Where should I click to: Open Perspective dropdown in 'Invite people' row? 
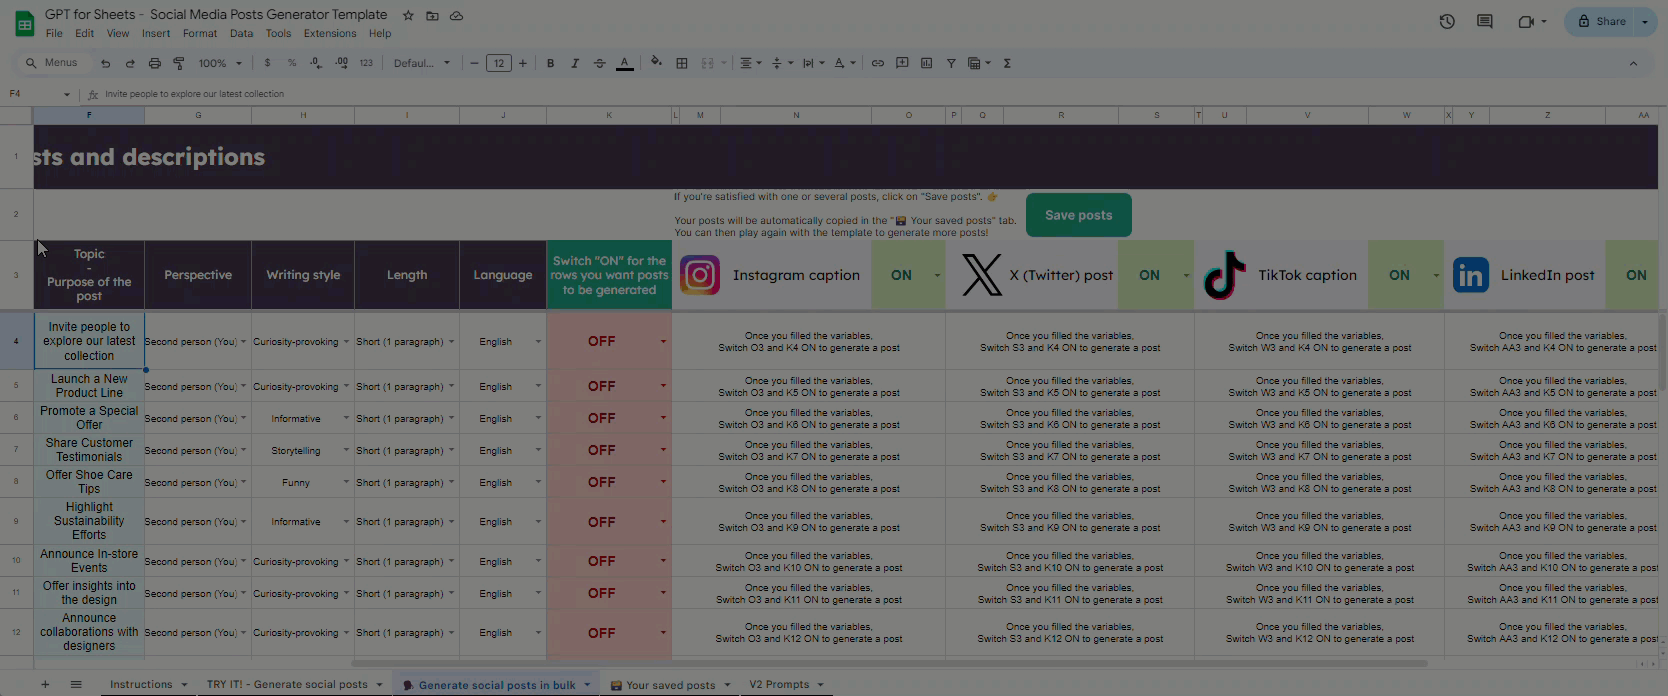[x=243, y=341]
